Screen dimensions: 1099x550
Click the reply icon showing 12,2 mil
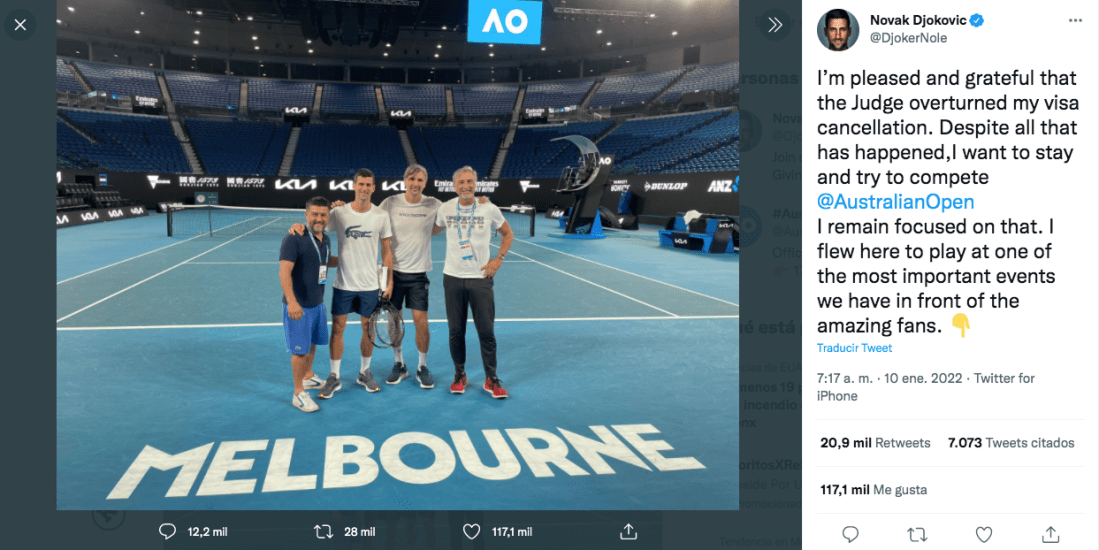pyautogui.click(x=168, y=532)
